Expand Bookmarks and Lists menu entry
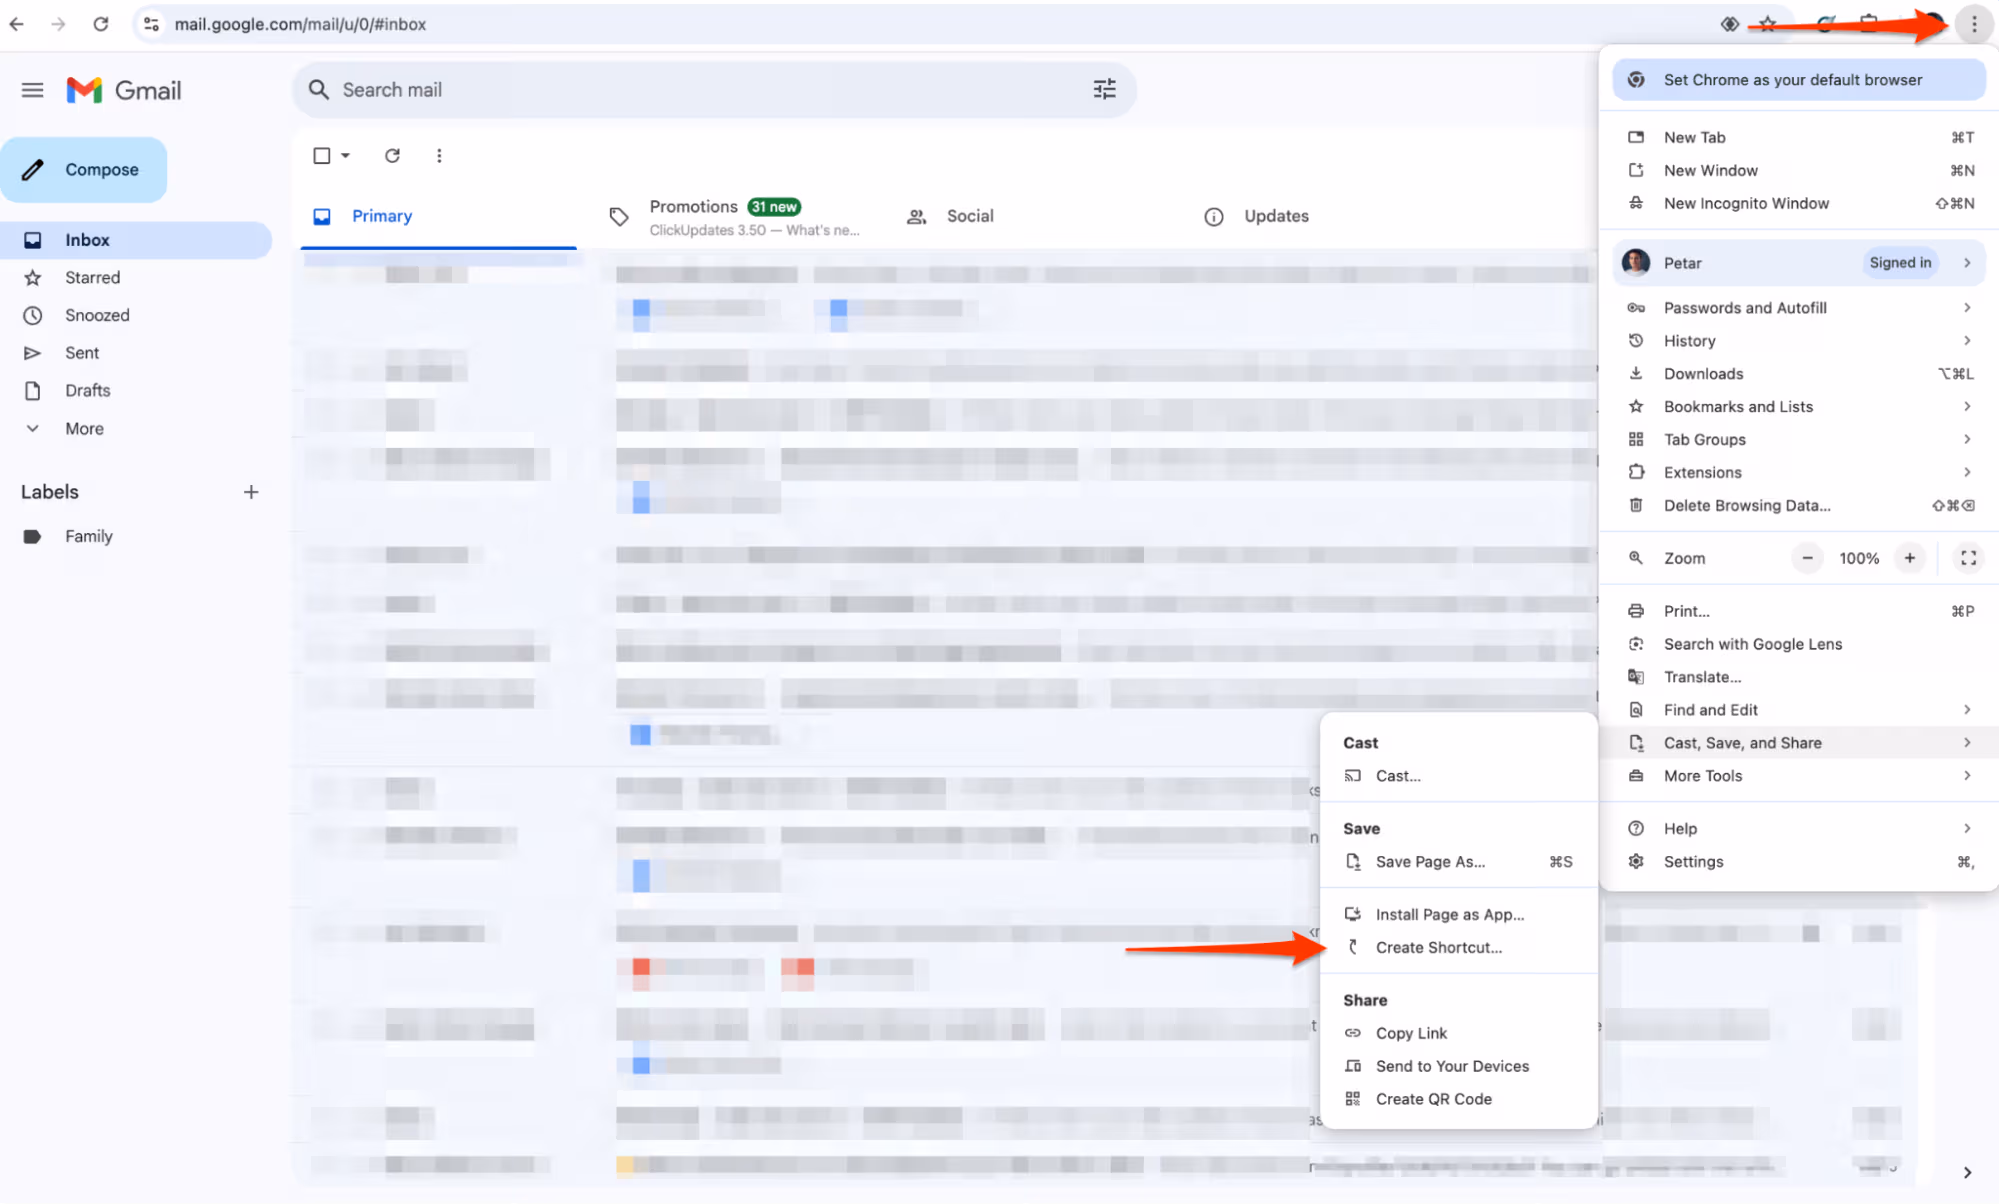The height and width of the screenshot is (1204, 1999). click(1737, 406)
